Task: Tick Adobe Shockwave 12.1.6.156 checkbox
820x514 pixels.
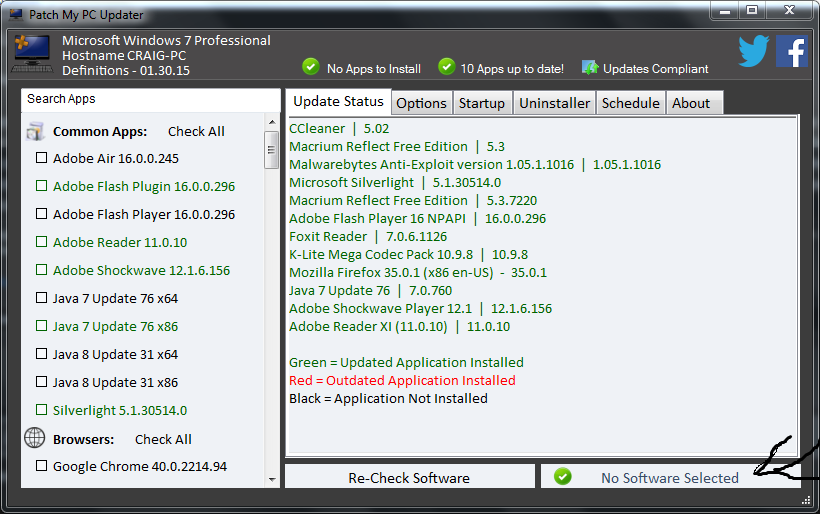Action: pos(41,270)
